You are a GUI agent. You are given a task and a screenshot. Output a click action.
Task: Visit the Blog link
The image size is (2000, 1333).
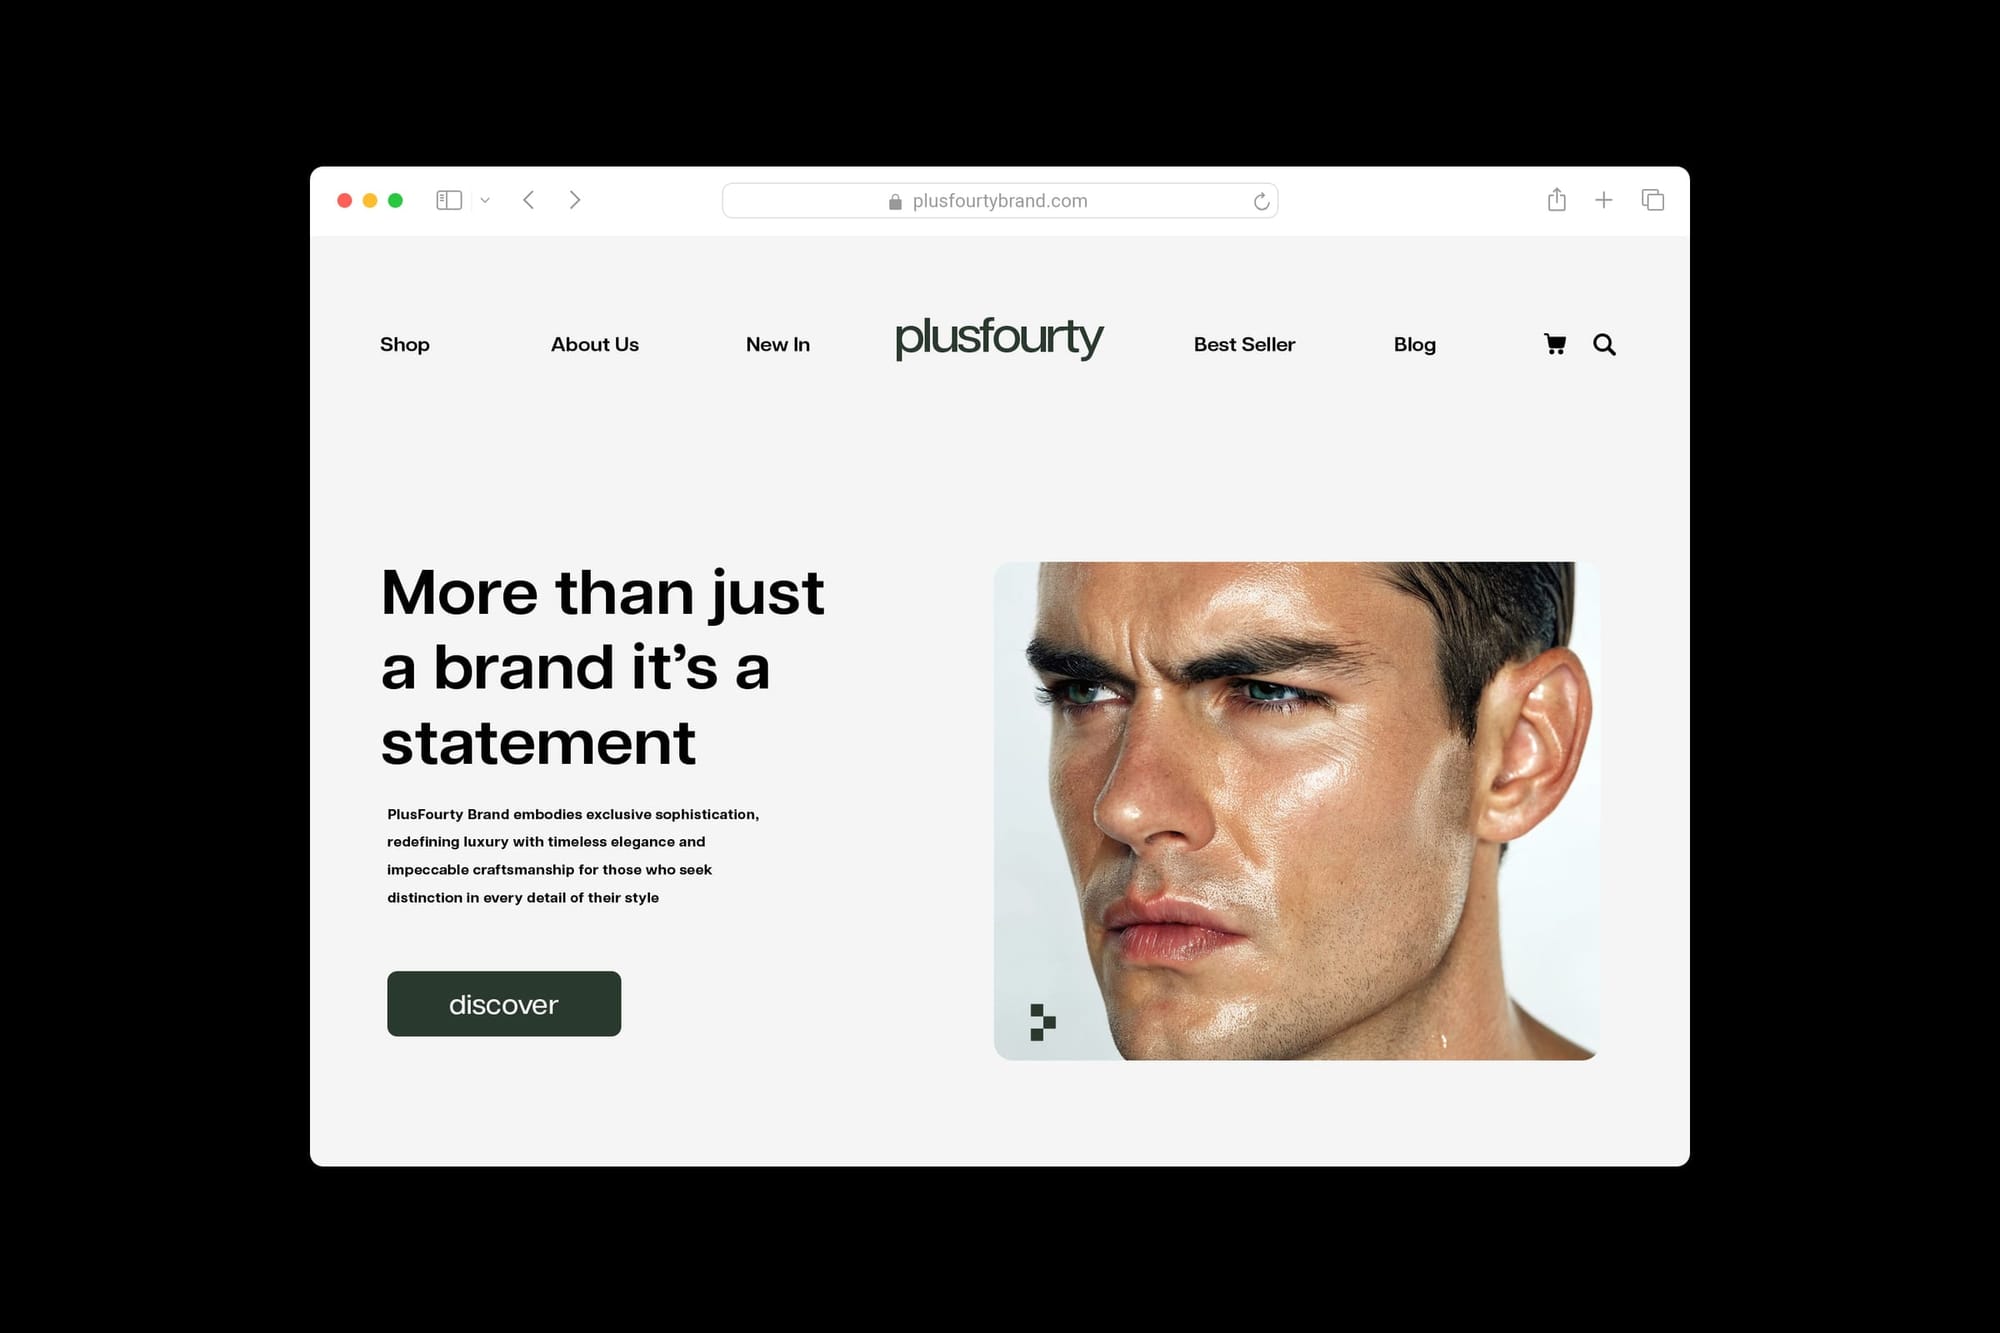click(x=1415, y=344)
